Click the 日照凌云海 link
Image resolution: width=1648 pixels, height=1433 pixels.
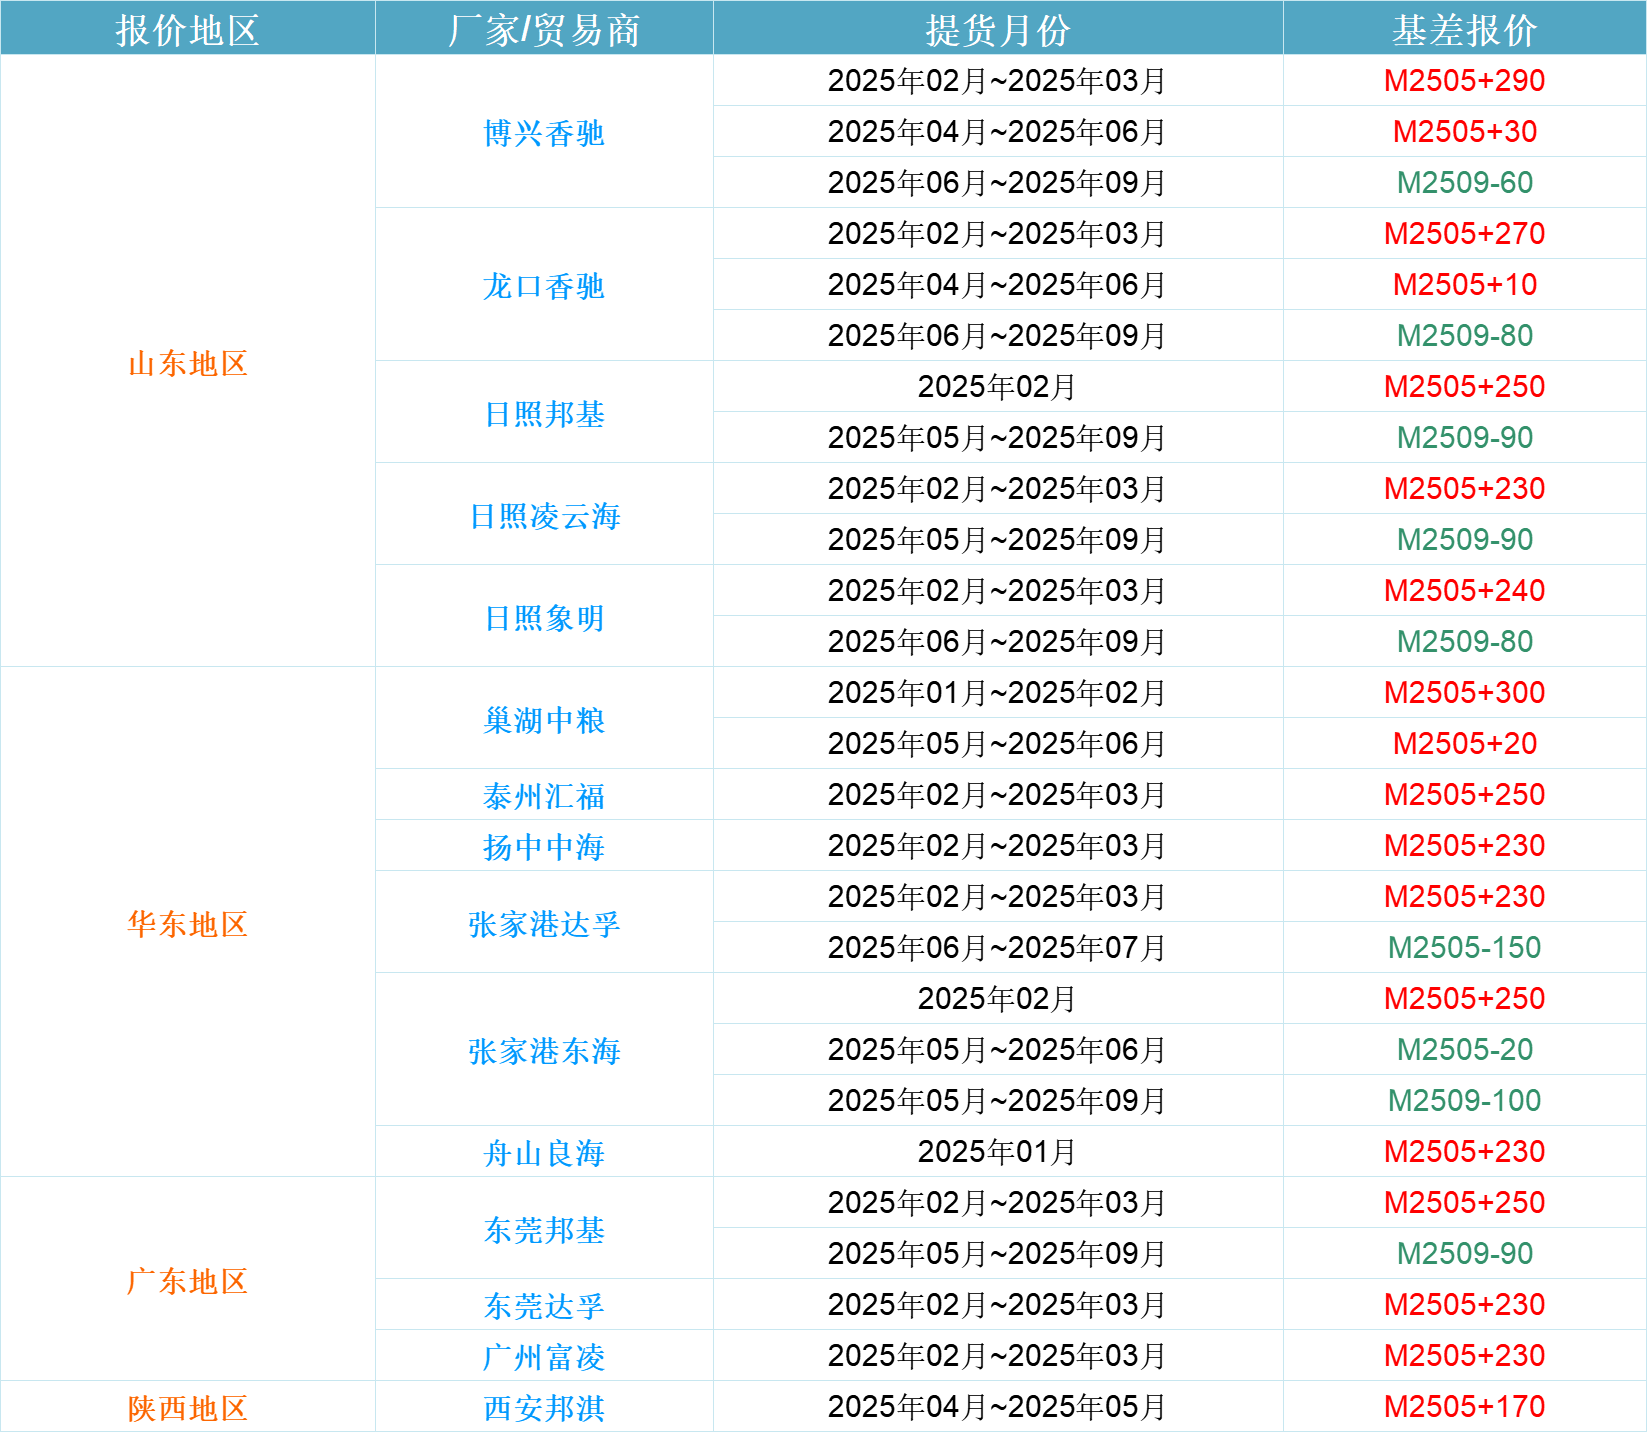click(544, 516)
